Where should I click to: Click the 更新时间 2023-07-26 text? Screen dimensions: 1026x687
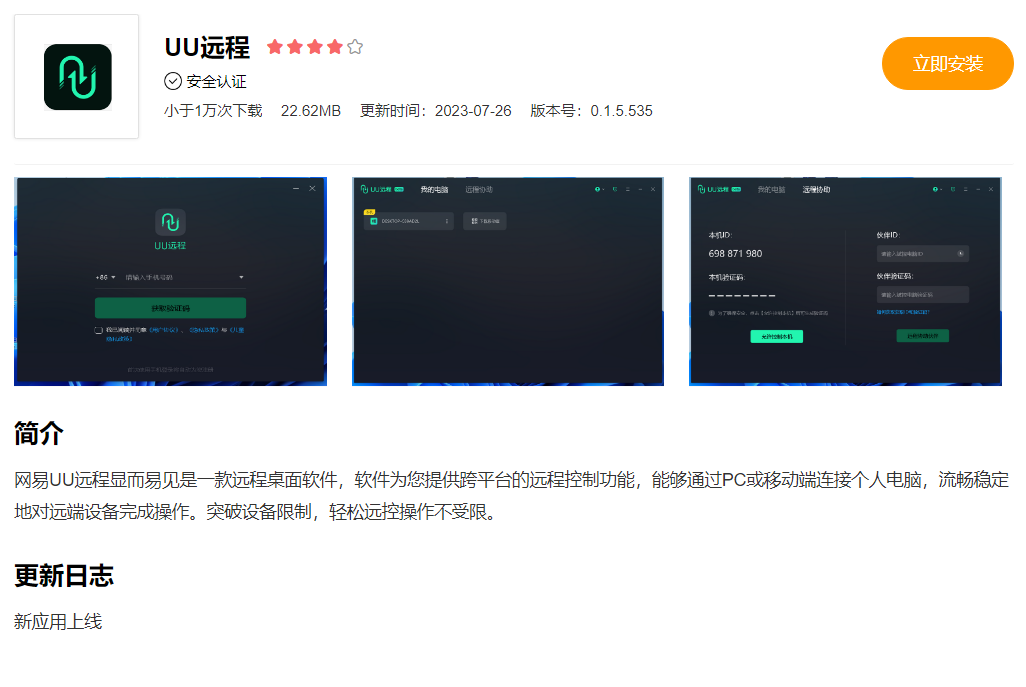coord(436,111)
